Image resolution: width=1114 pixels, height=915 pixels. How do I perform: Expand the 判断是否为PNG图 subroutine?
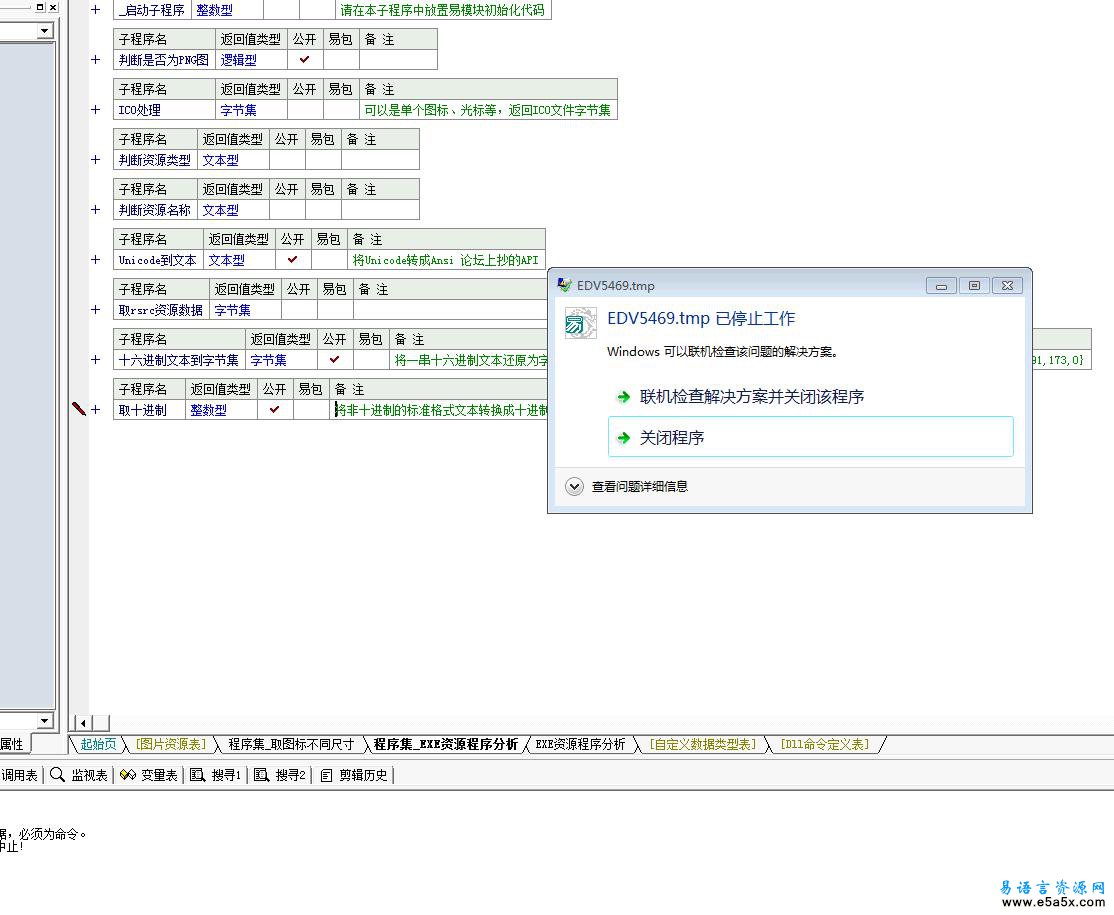[x=96, y=60]
